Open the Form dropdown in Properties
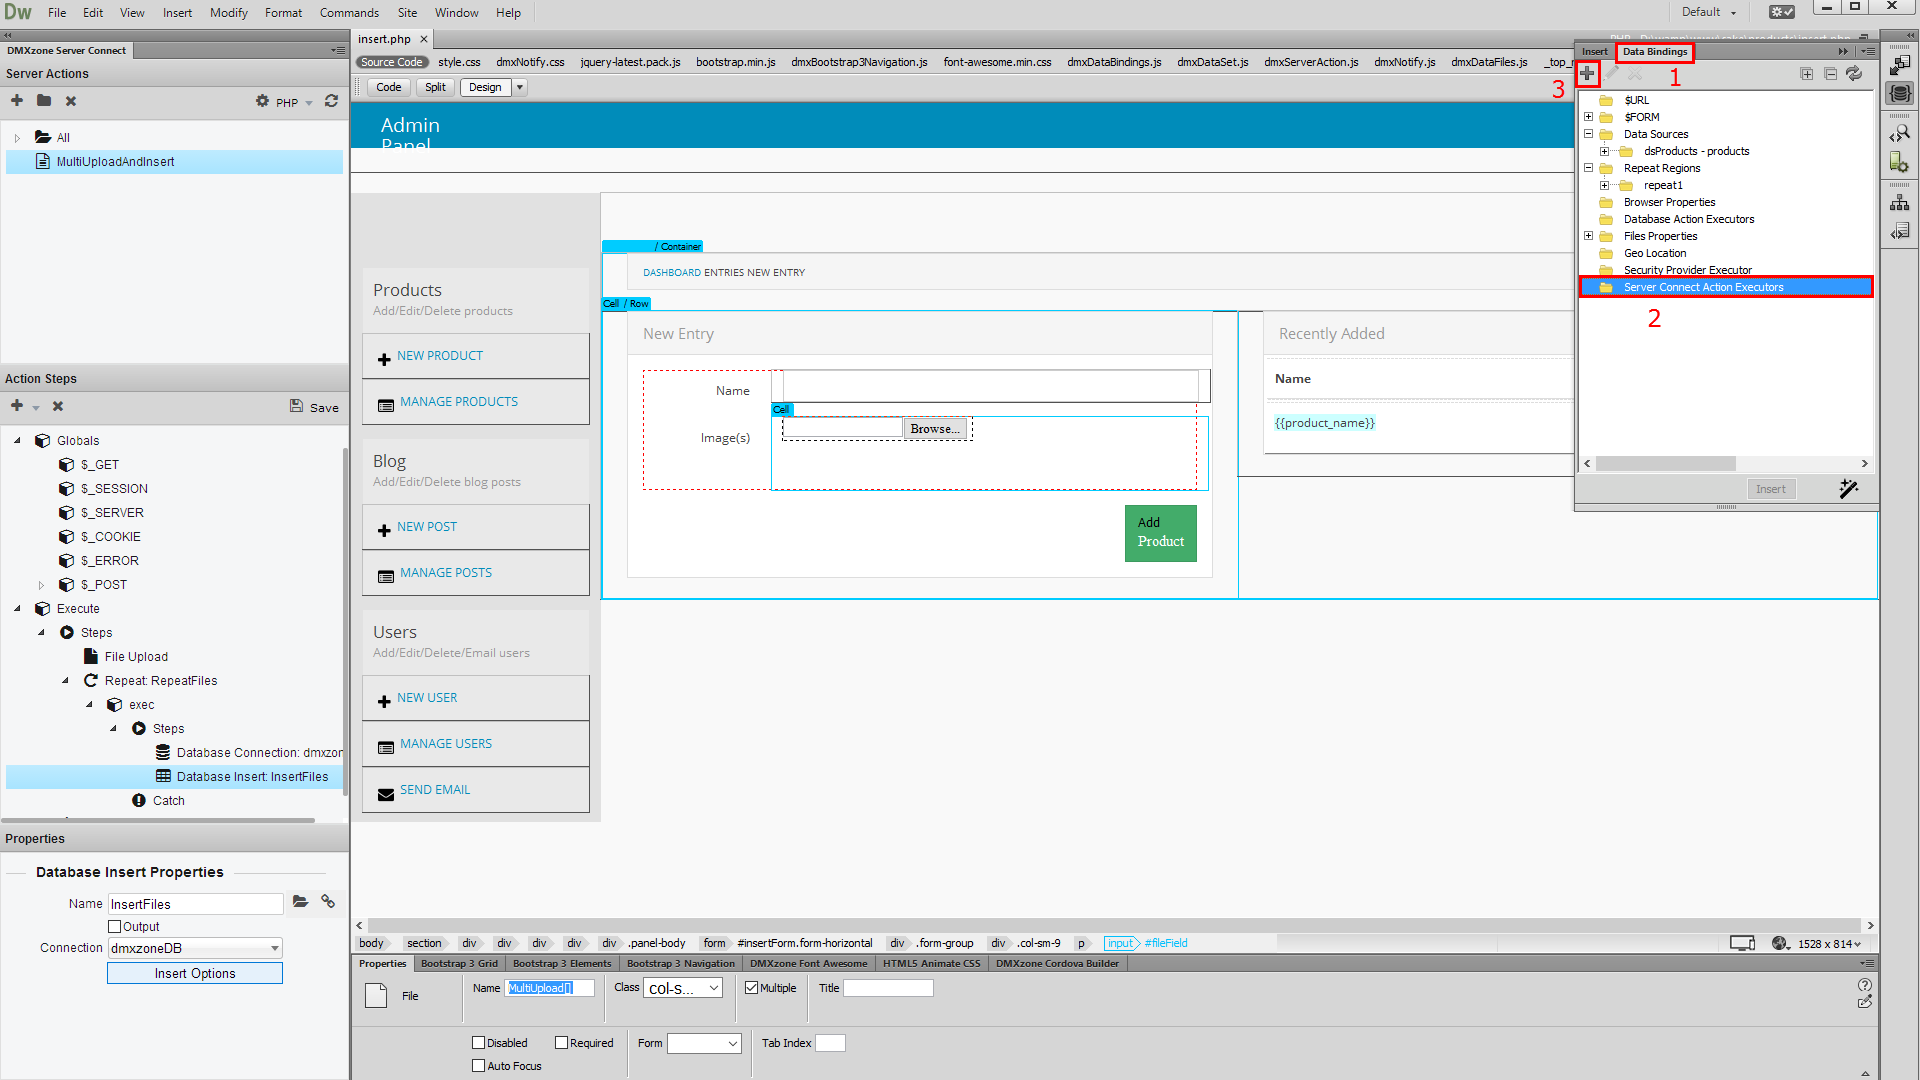Viewport: 1920px width, 1080px height. click(x=704, y=1043)
